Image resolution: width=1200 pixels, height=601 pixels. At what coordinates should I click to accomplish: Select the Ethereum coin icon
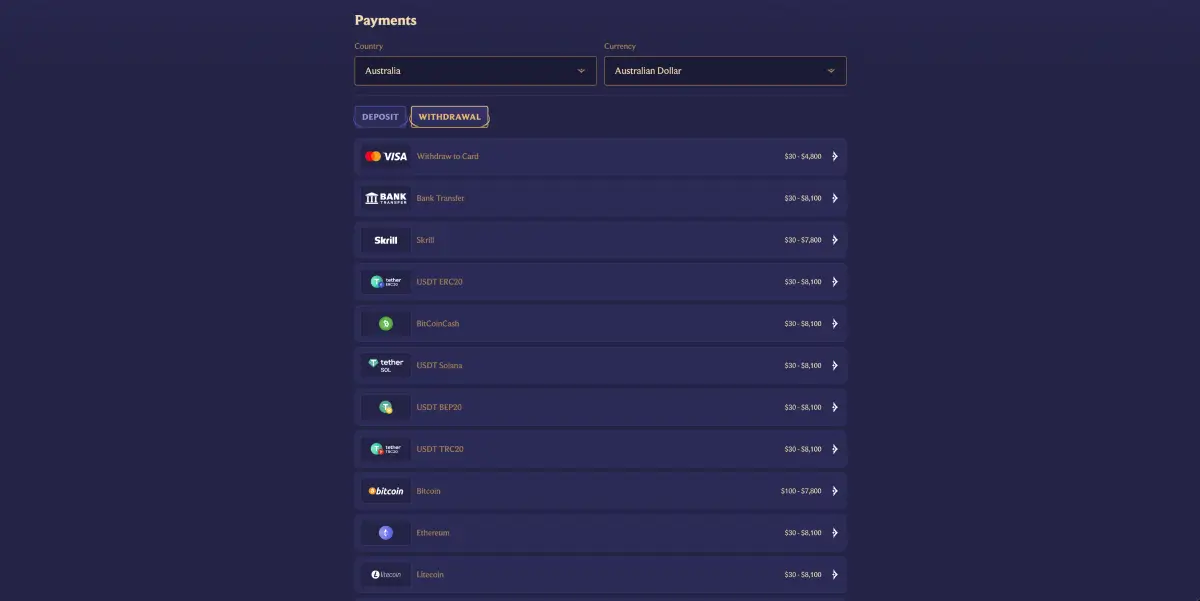click(x=385, y=532)
